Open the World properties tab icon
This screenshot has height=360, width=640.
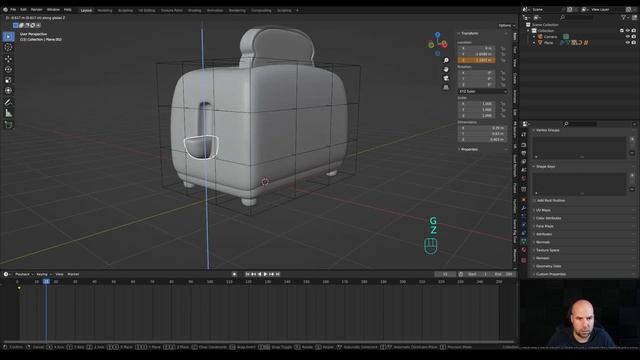click(524, 178)
